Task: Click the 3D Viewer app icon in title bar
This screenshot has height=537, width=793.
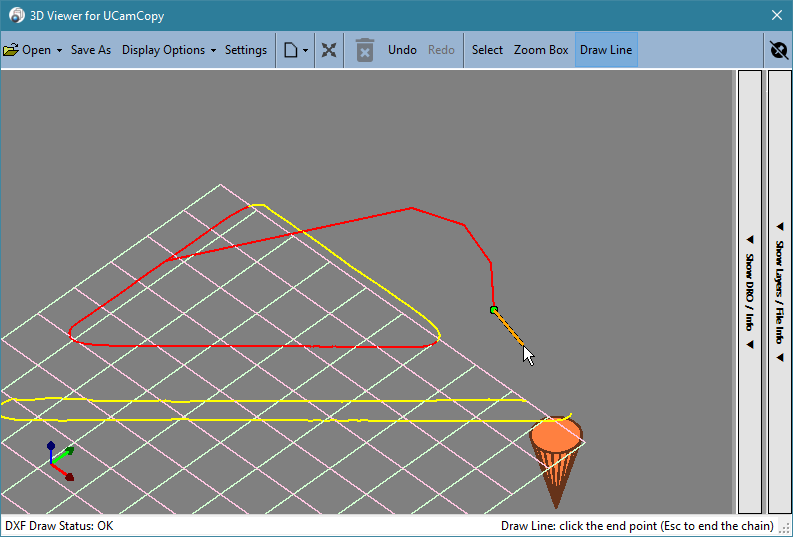Action: (17, 15)
